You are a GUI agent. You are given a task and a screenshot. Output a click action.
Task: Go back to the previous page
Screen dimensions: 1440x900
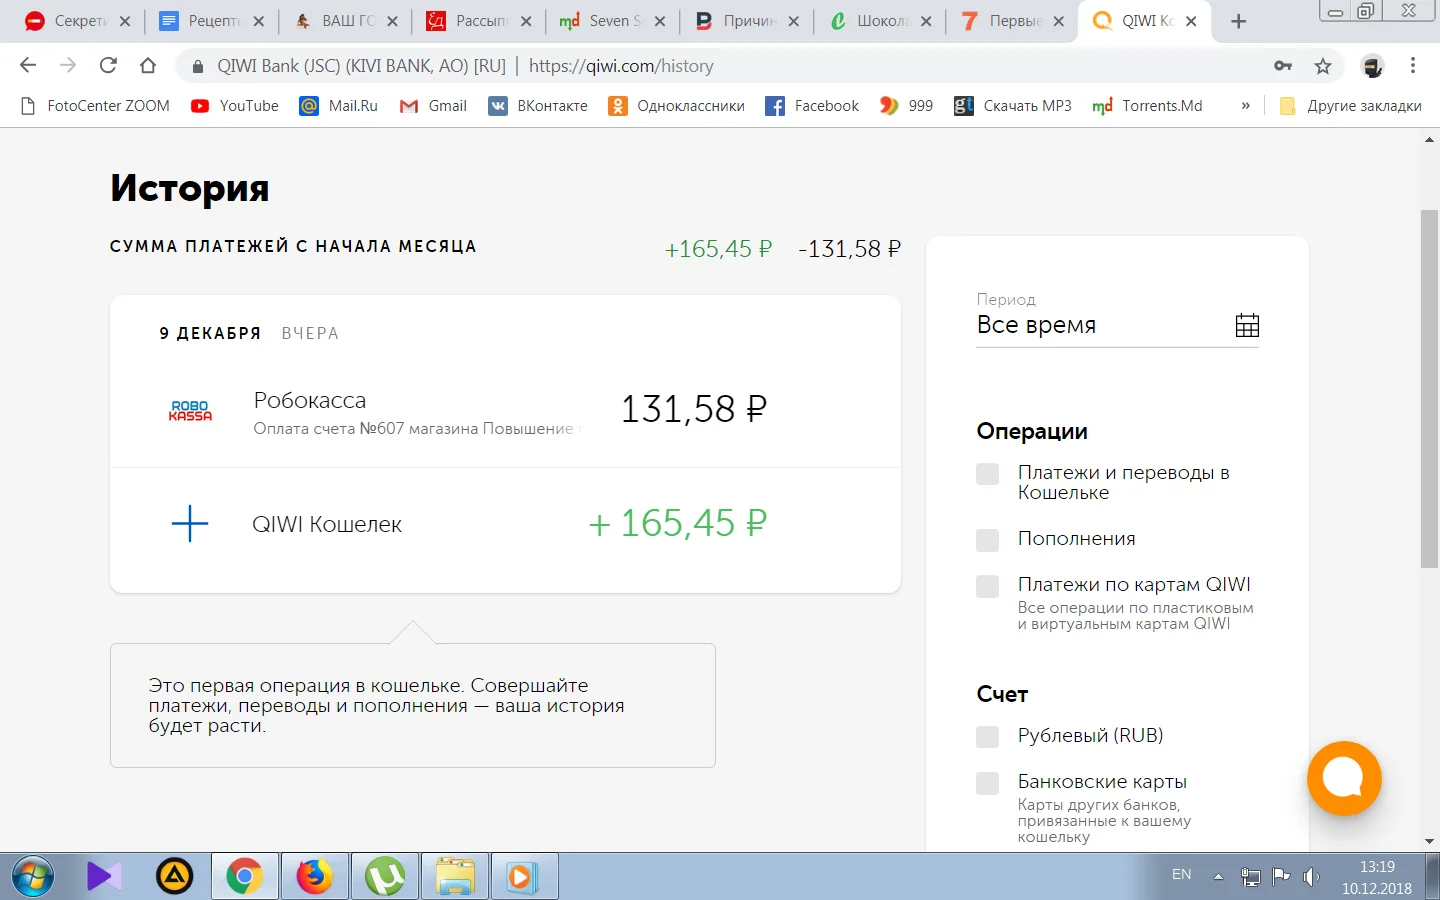(28, 66)
